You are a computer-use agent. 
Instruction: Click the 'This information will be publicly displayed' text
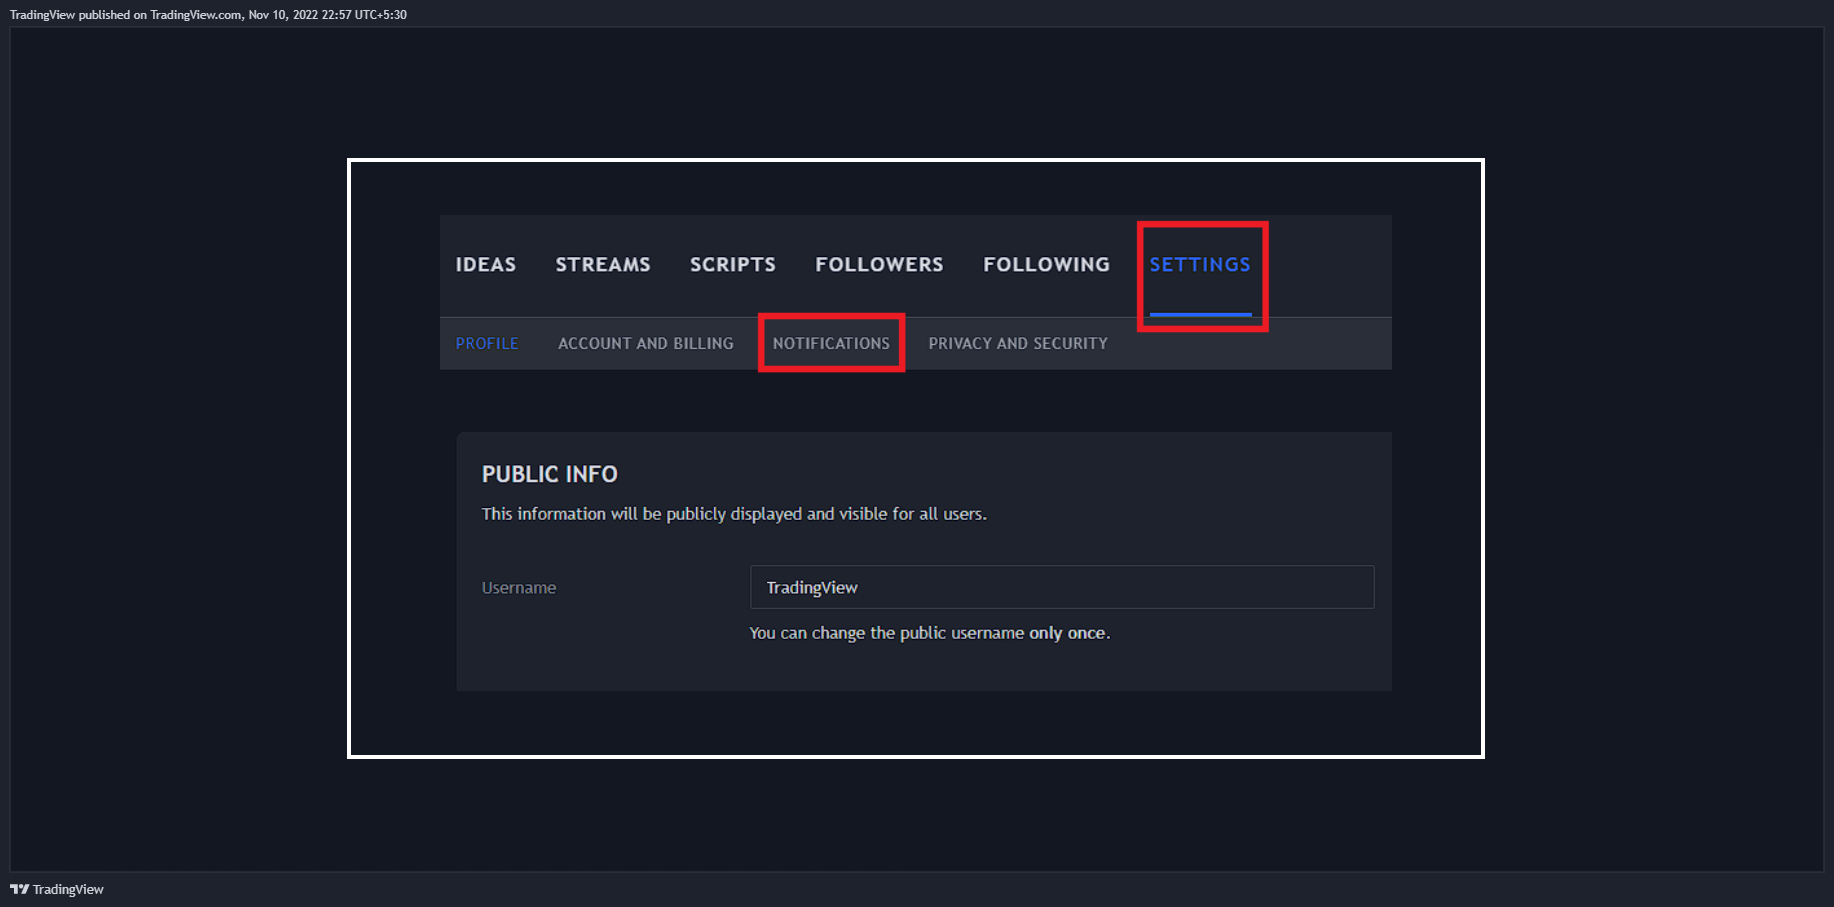(734, 514)
